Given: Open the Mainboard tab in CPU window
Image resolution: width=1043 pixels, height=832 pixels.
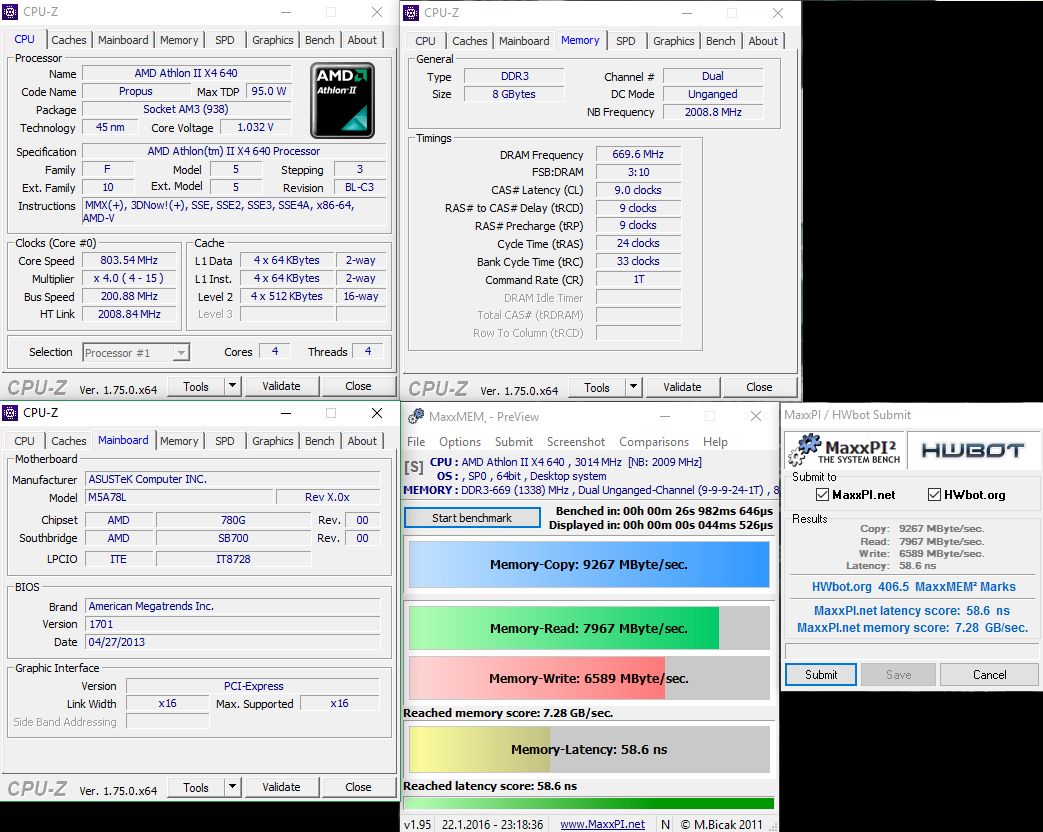Looking at the screenshot, I should pyautogui.click(x=123, y=40).
